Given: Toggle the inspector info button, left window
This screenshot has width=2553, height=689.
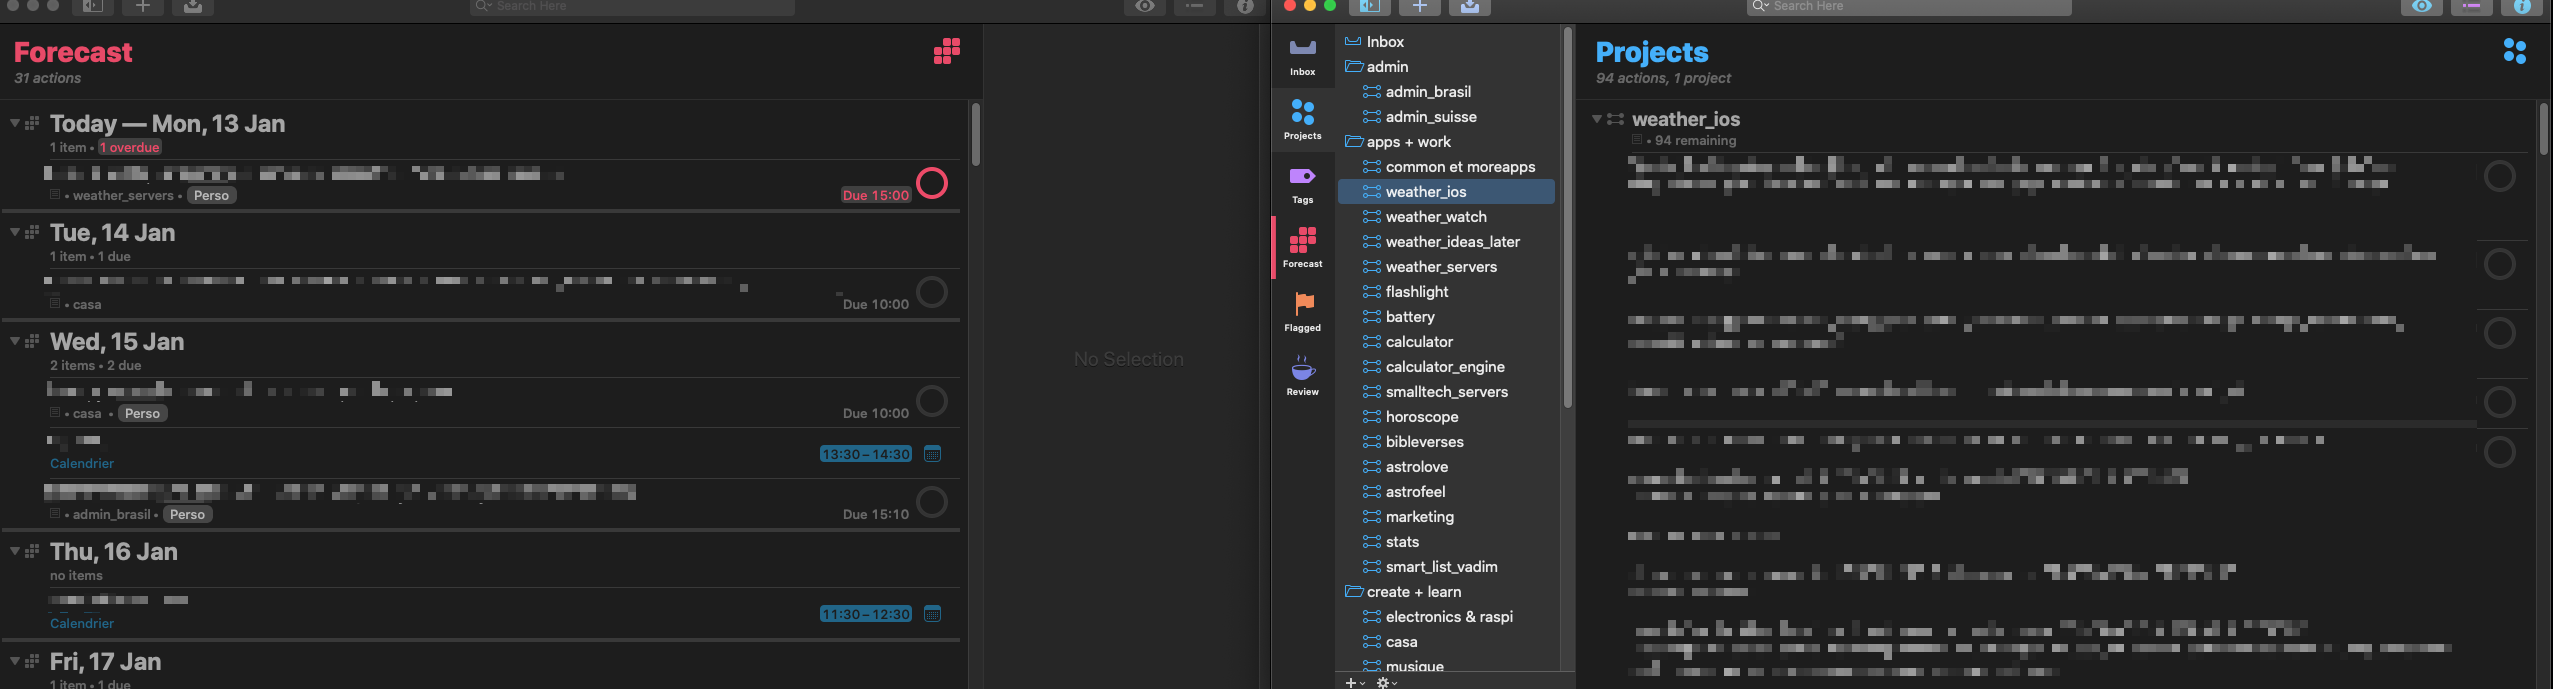Looking at the screenshot, I should tap(1245, 6).
